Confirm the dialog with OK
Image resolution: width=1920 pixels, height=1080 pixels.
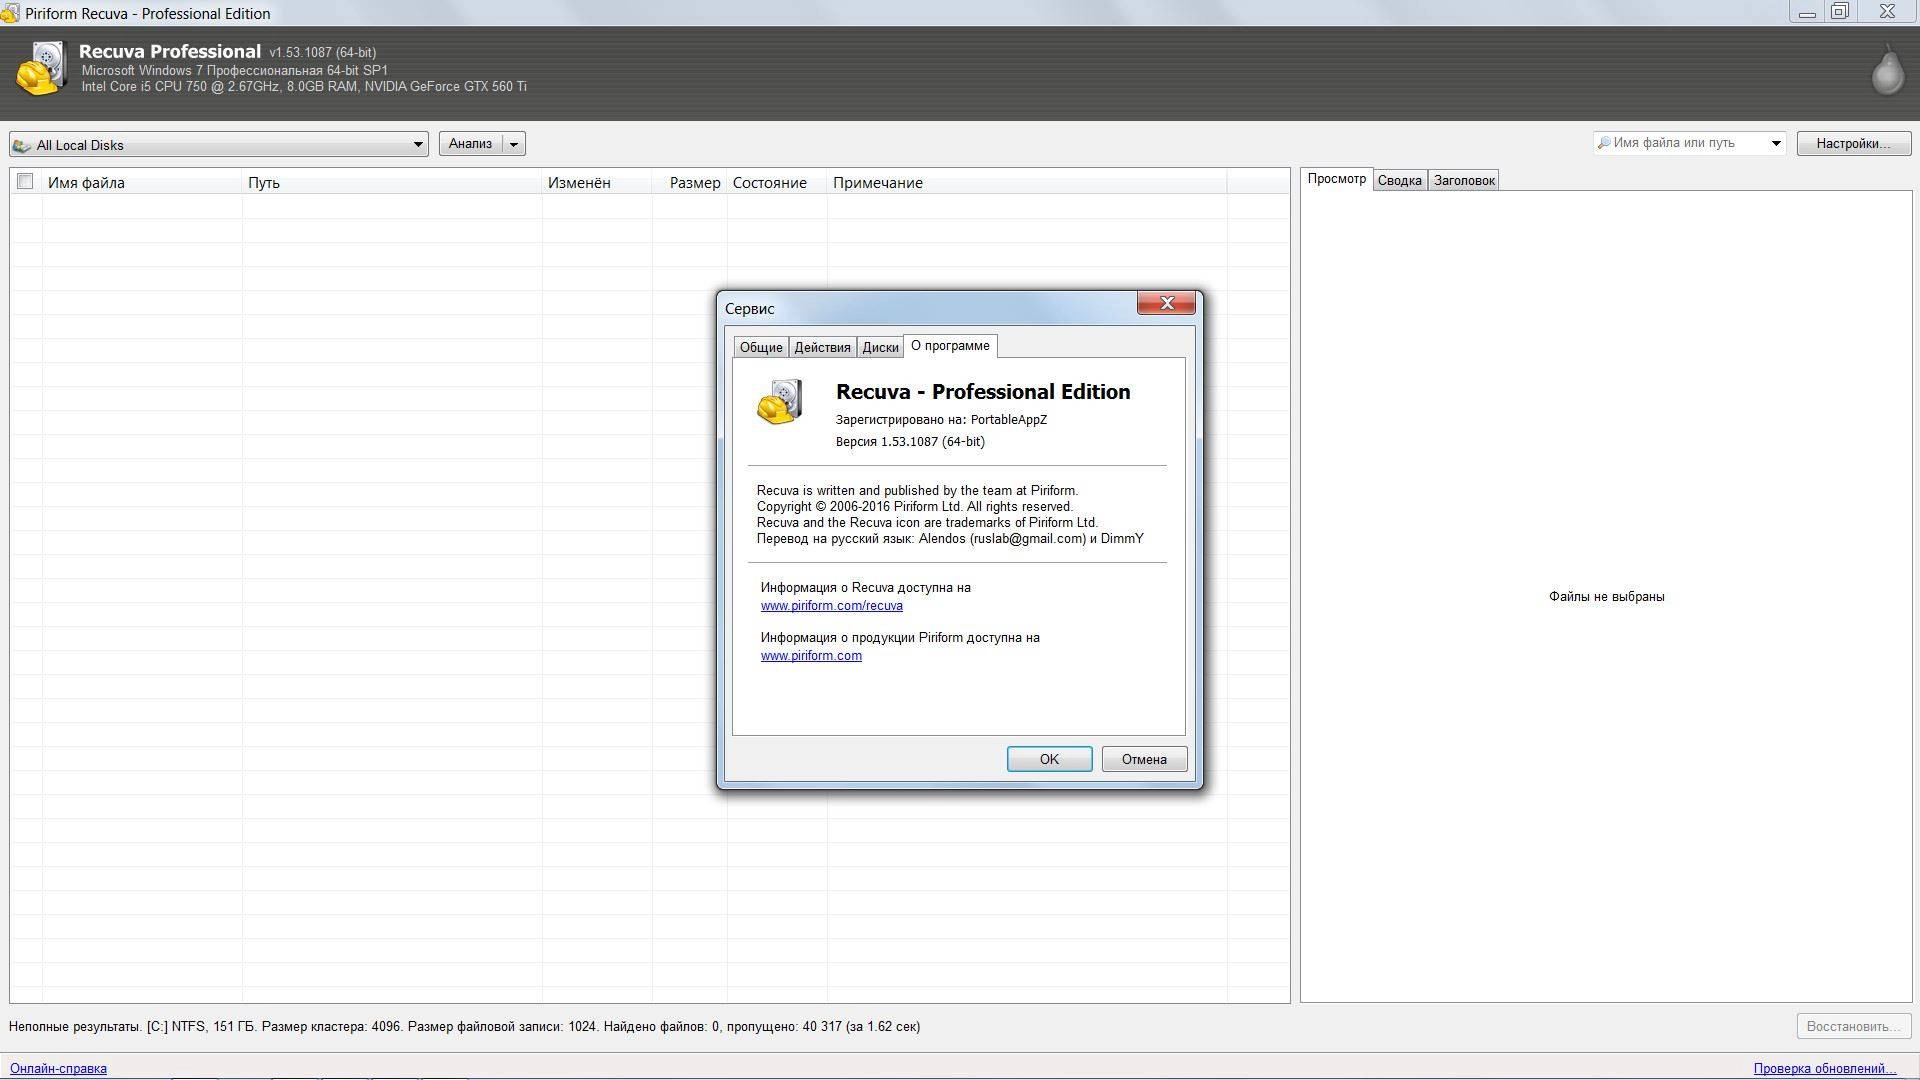[x=1049, y=759]
